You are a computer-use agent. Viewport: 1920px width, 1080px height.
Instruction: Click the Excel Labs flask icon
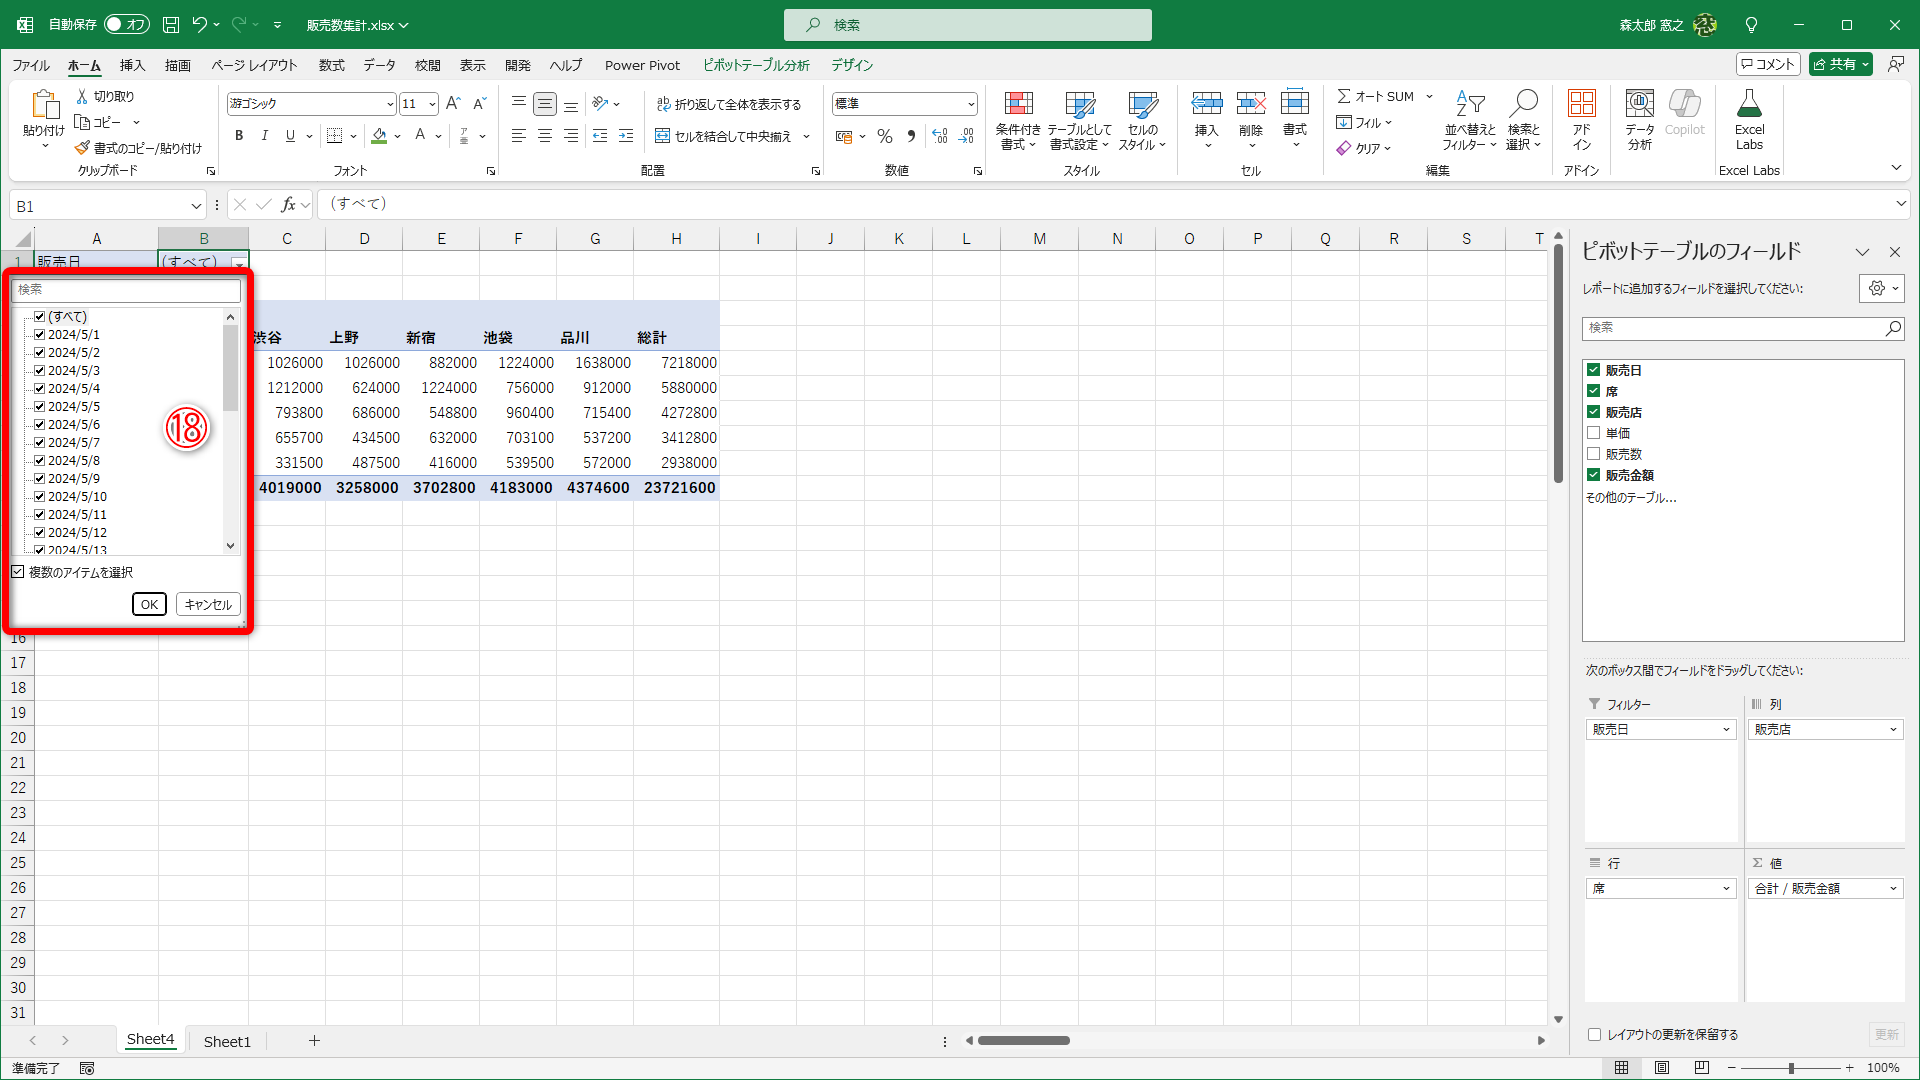1749,105
